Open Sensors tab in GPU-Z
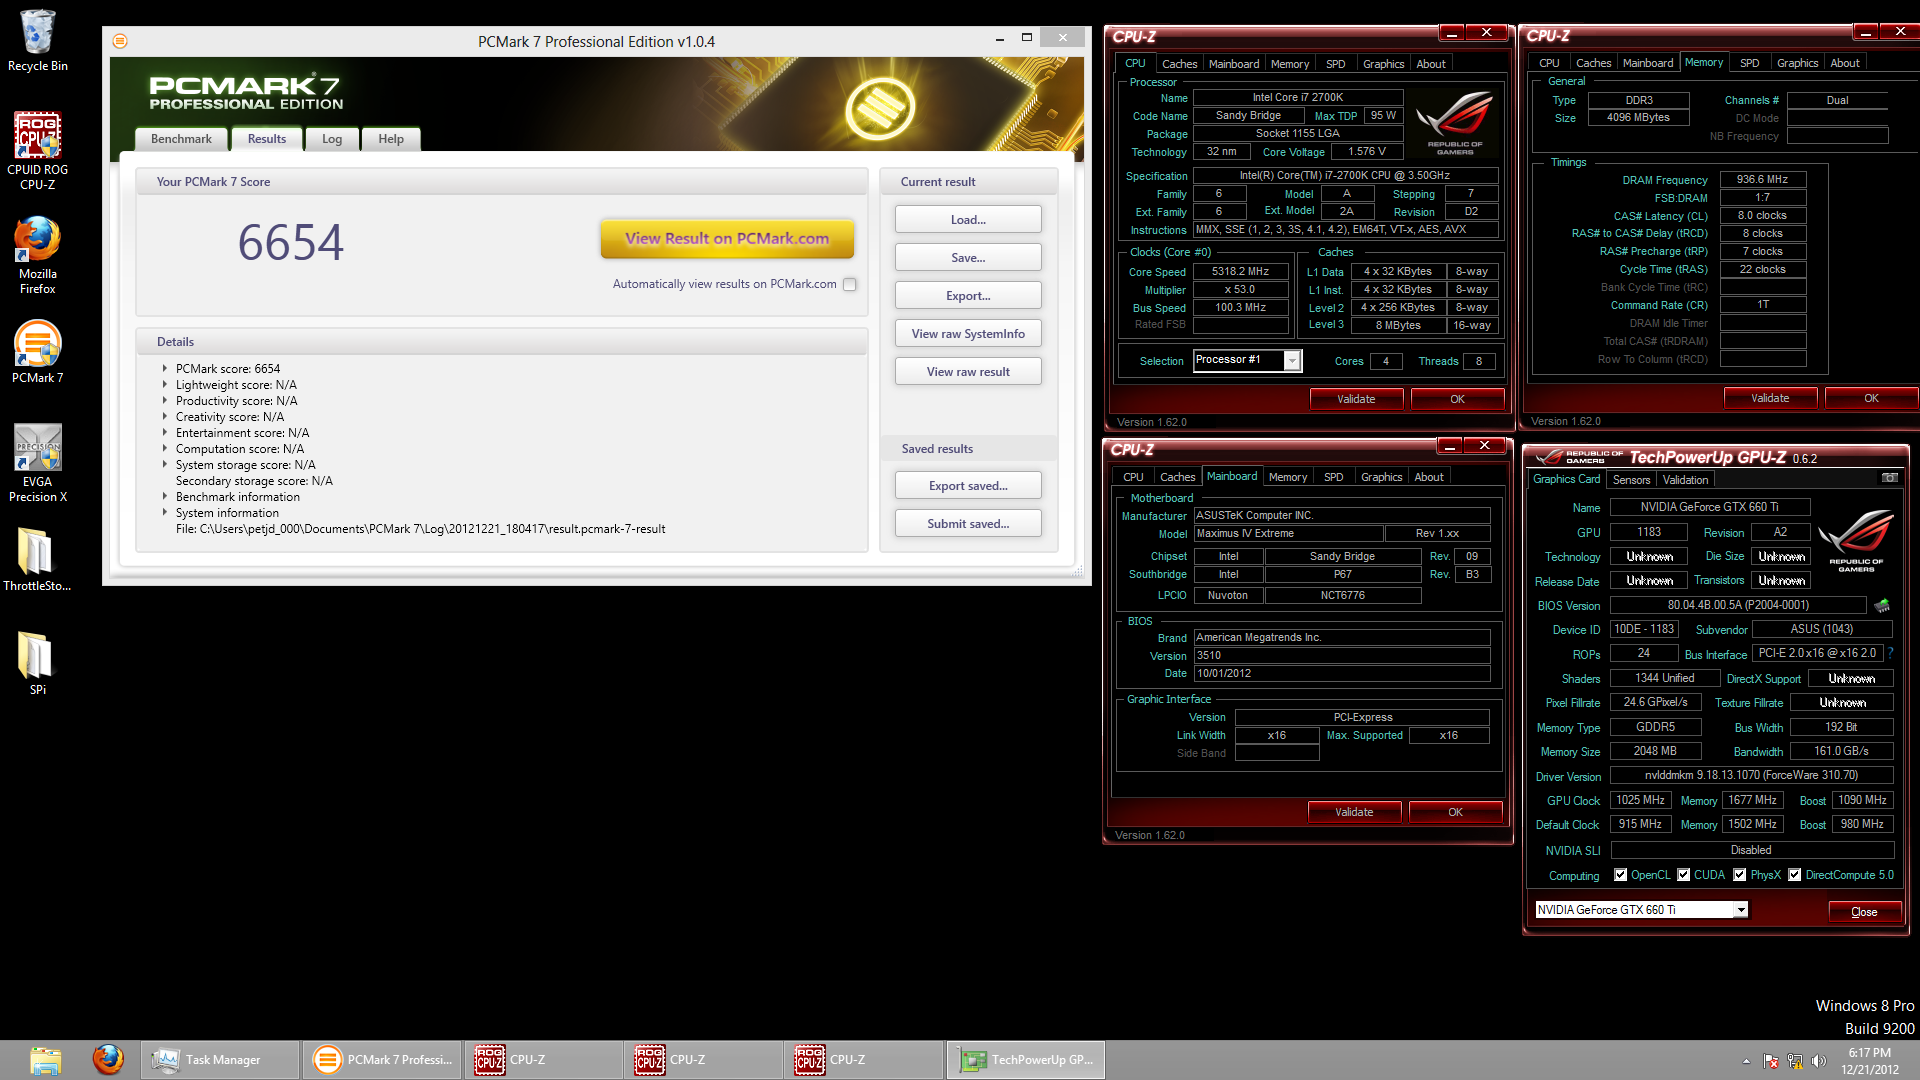 (1631, 480)
